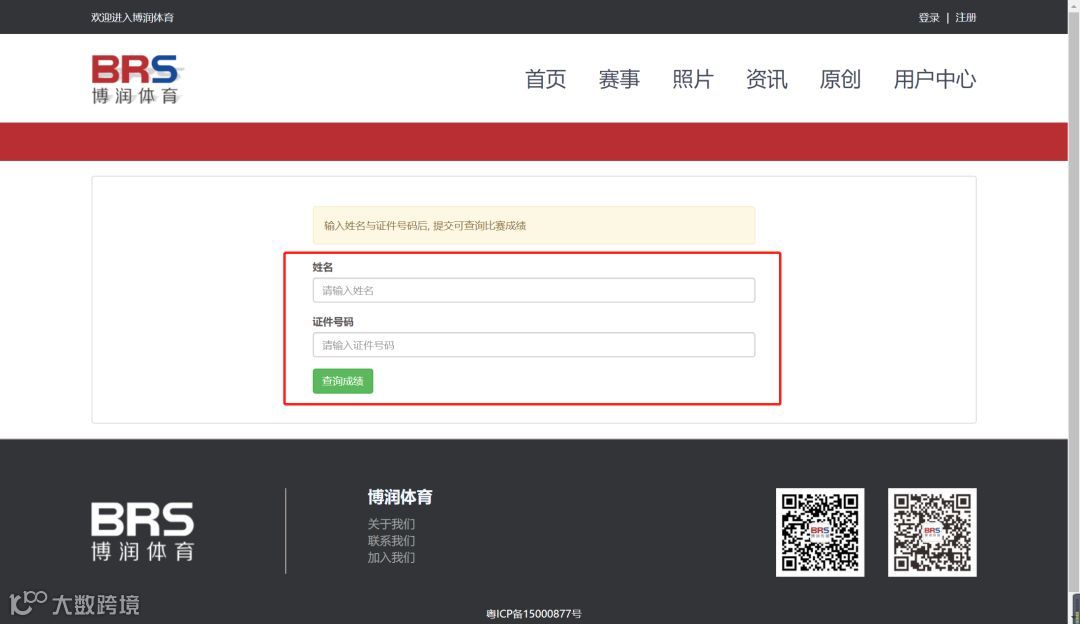Focus the 请输入证件号码 ID field
The image size is (1080, 624).
(534, 345)
